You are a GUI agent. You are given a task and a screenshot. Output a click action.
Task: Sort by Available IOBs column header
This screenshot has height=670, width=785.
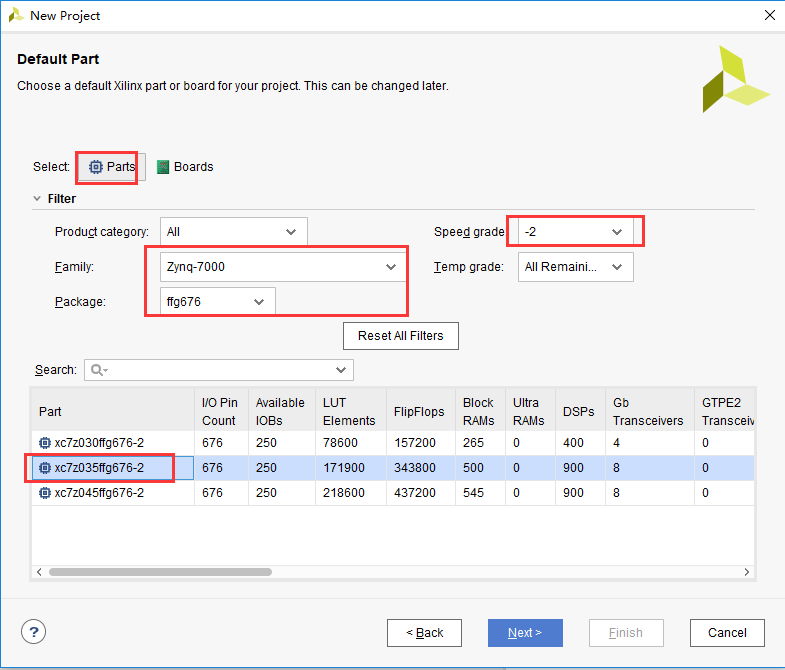pos(282,411)
